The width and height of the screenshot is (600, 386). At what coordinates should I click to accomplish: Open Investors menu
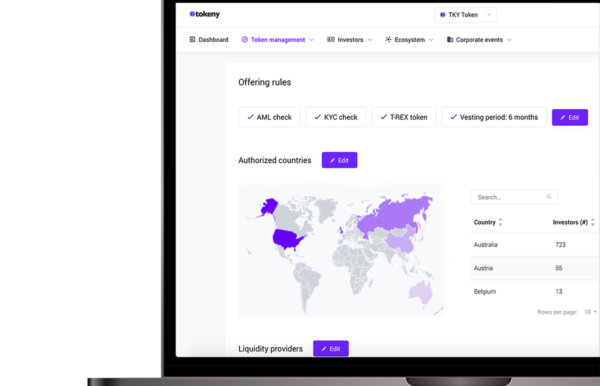350,40
